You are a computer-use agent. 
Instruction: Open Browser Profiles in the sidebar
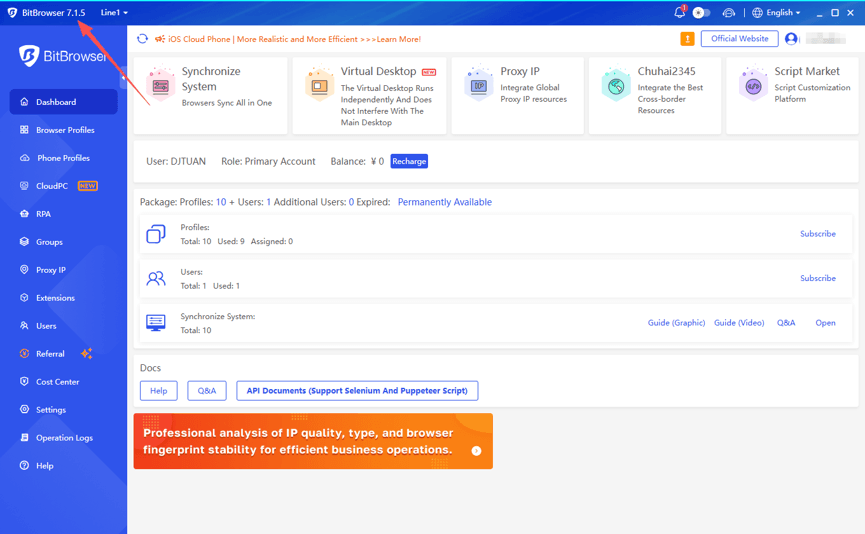pos(63,130)
